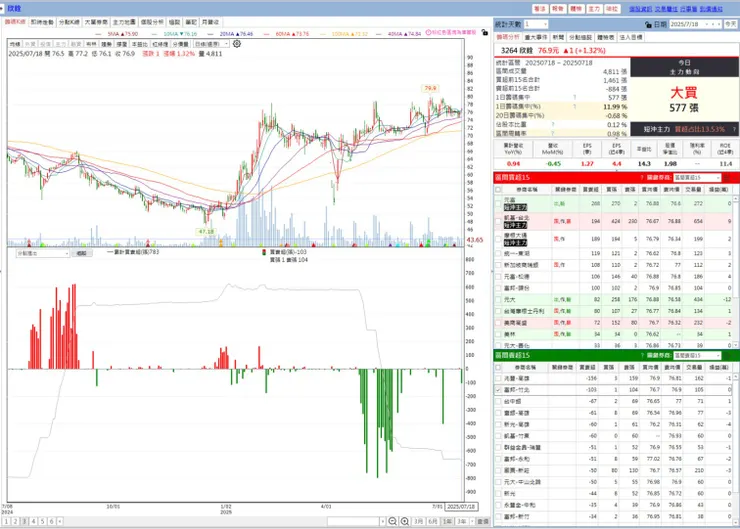
Task: Tick the checkbox for 台灣摩根士丹利
Action: coord(498,311)
